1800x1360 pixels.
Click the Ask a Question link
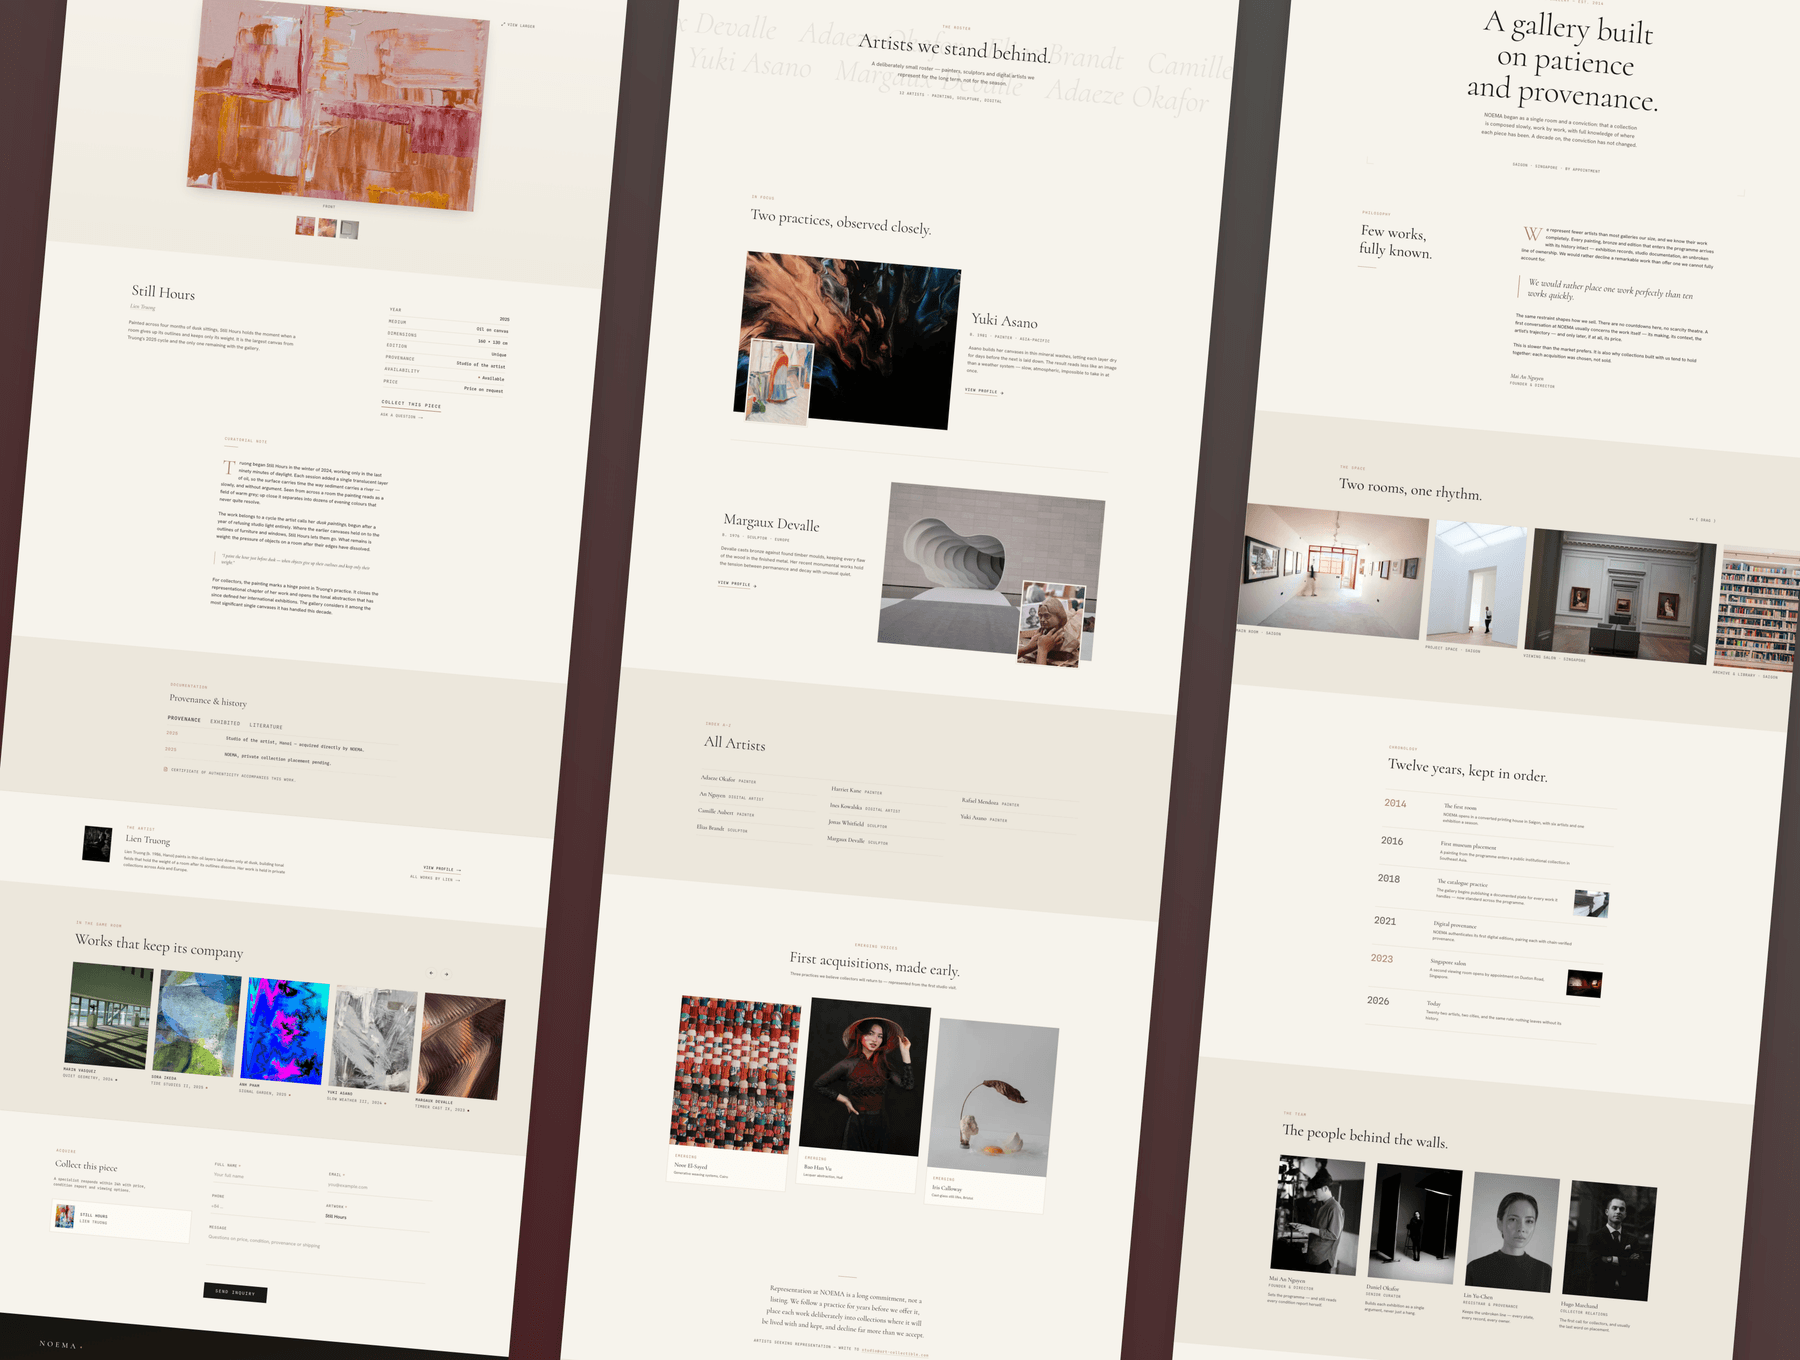(x=401, y=416)
